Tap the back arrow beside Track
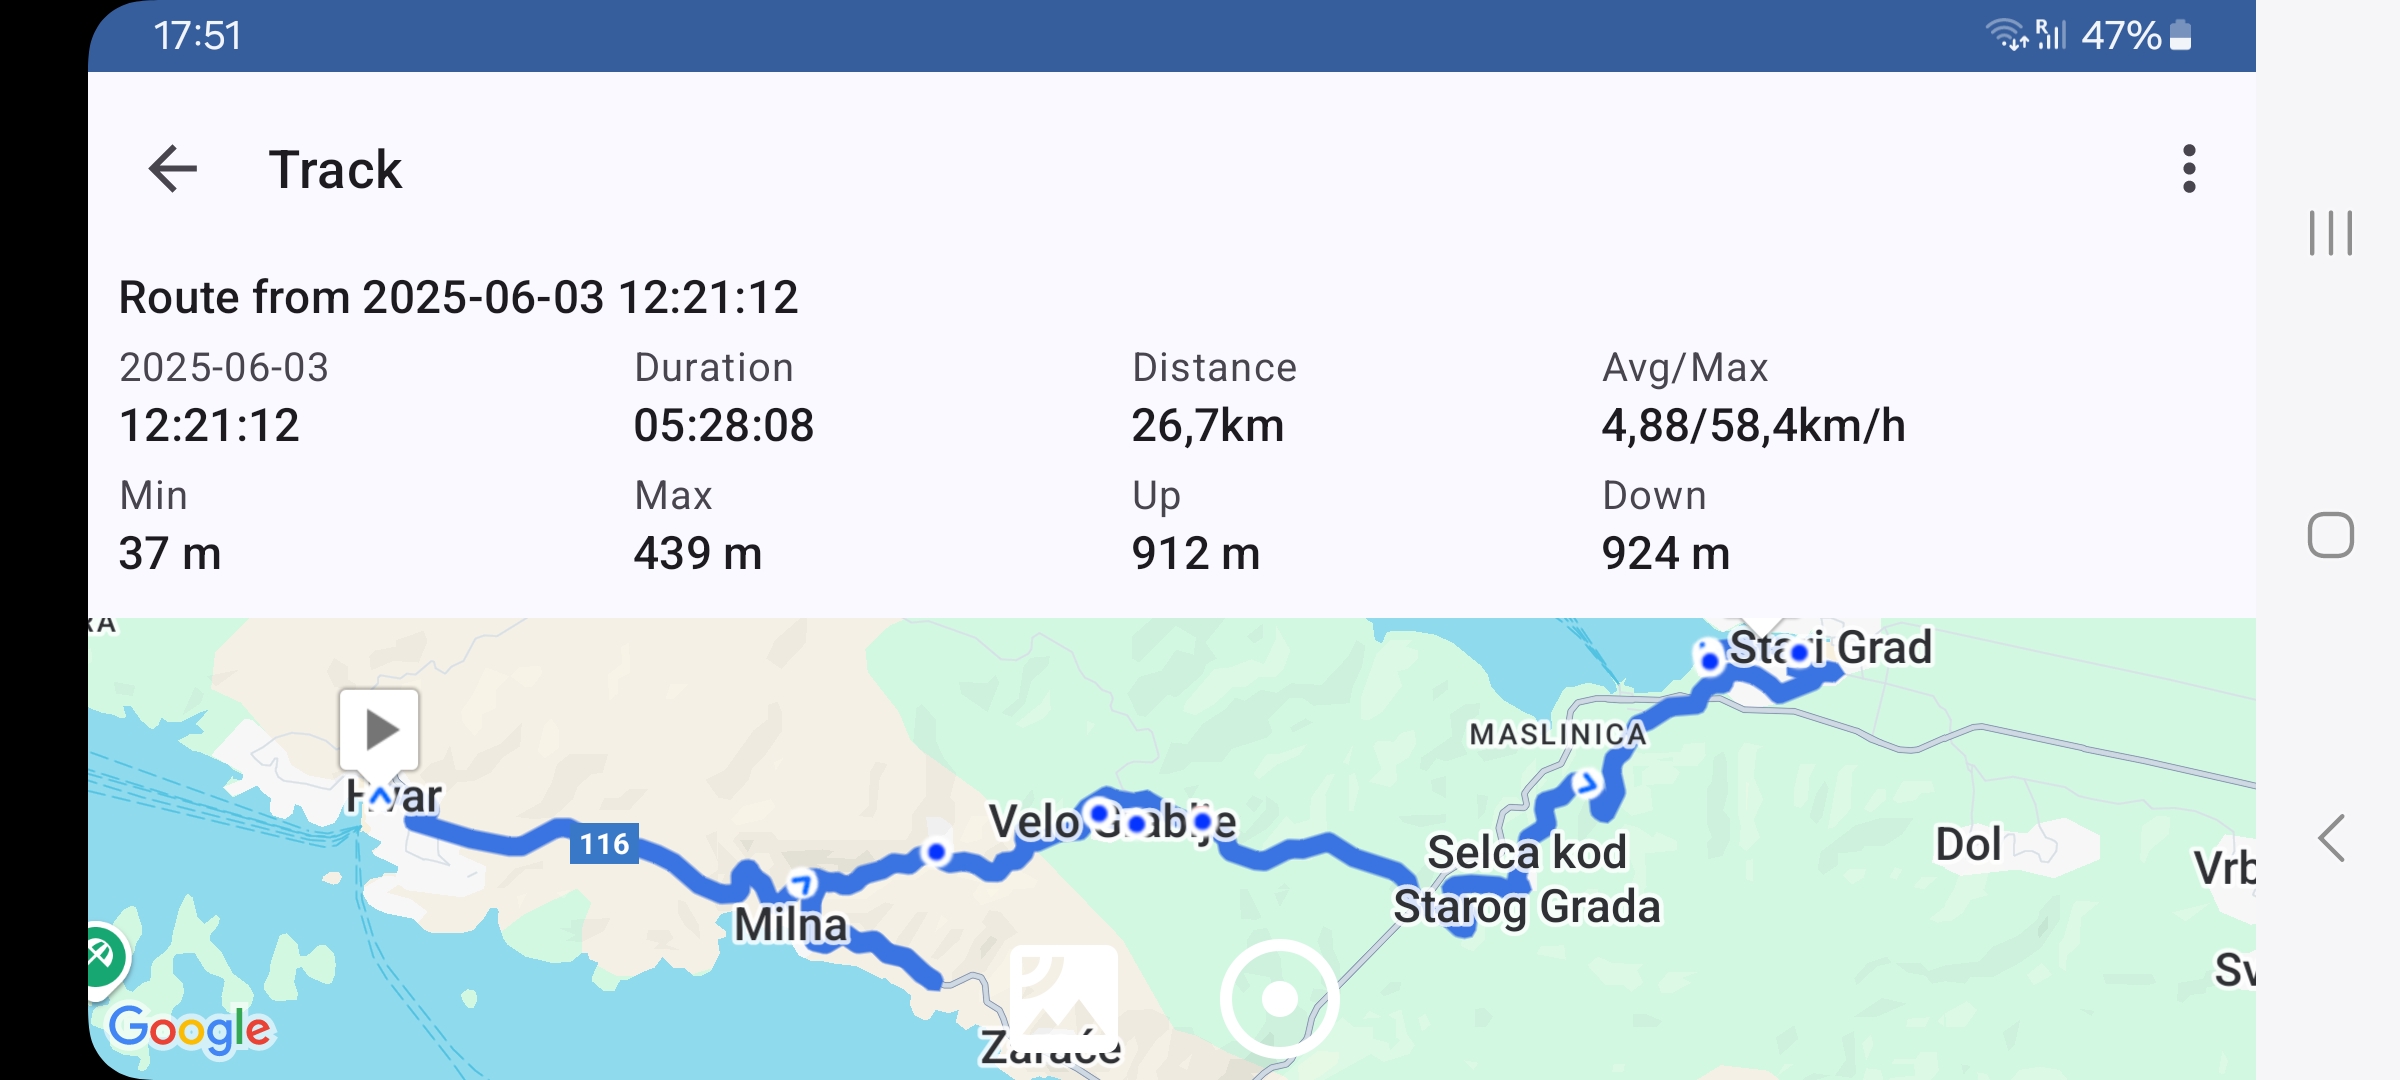 tap(173, 169)
